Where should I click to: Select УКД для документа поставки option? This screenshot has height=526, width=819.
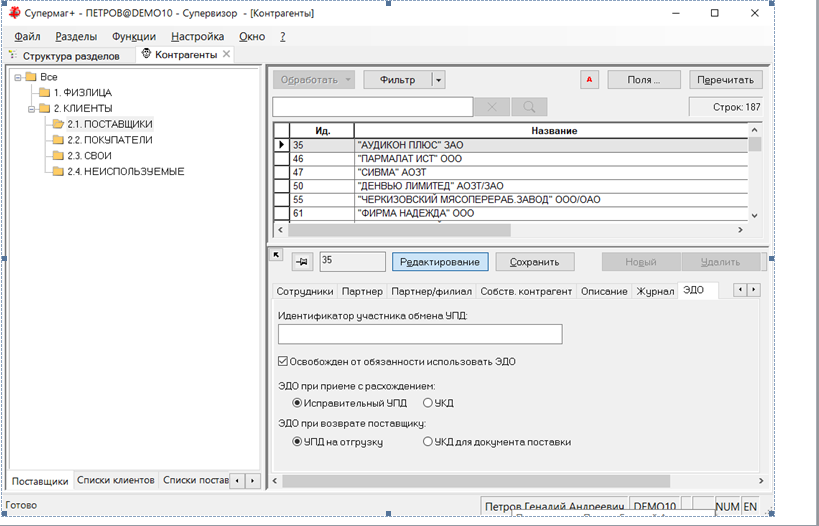(428, 441)
